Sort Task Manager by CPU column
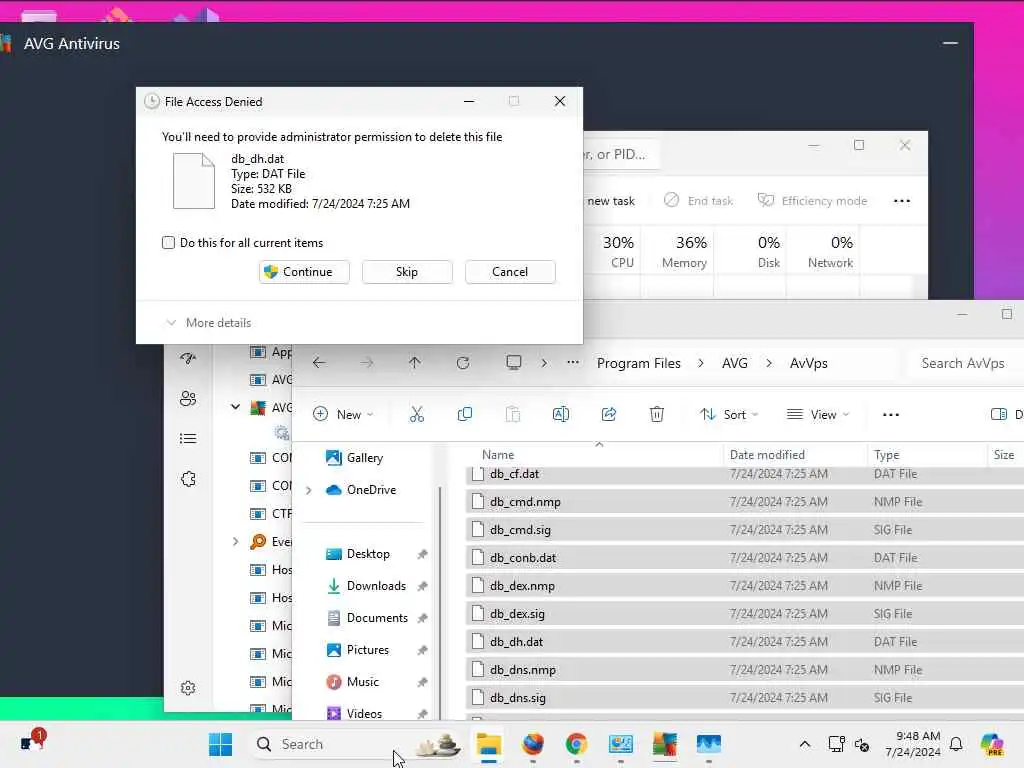Viewport: 1024px width, 768px height. [x=618, y=252]
